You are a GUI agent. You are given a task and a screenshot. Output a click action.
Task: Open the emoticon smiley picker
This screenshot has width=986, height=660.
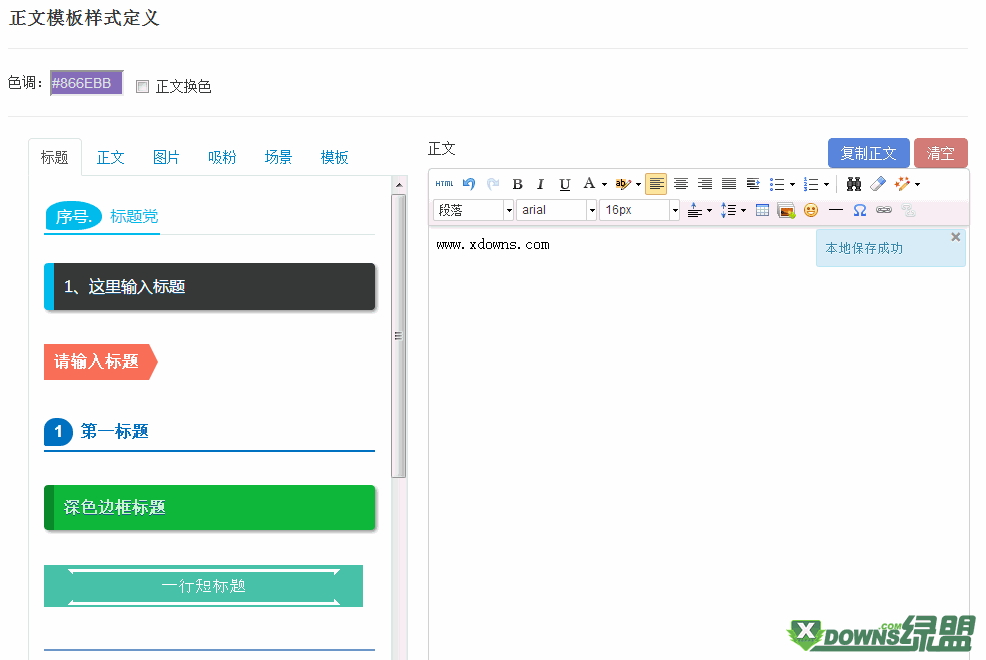811,210
